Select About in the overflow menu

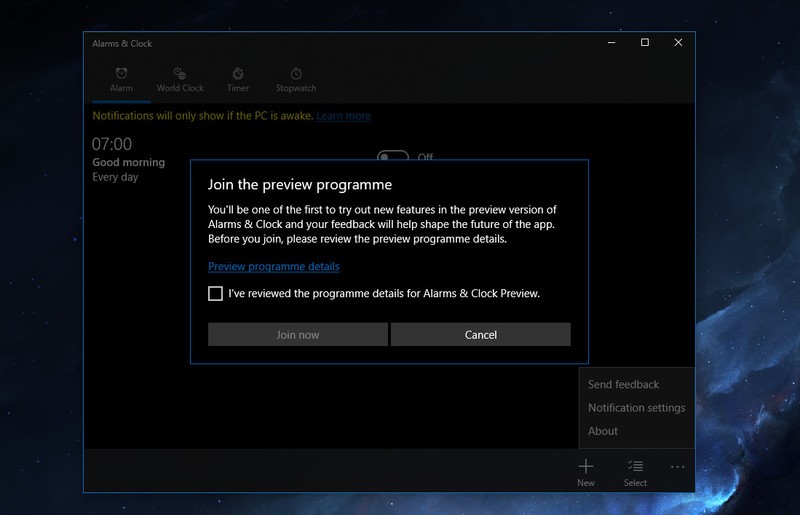point(603,431)
